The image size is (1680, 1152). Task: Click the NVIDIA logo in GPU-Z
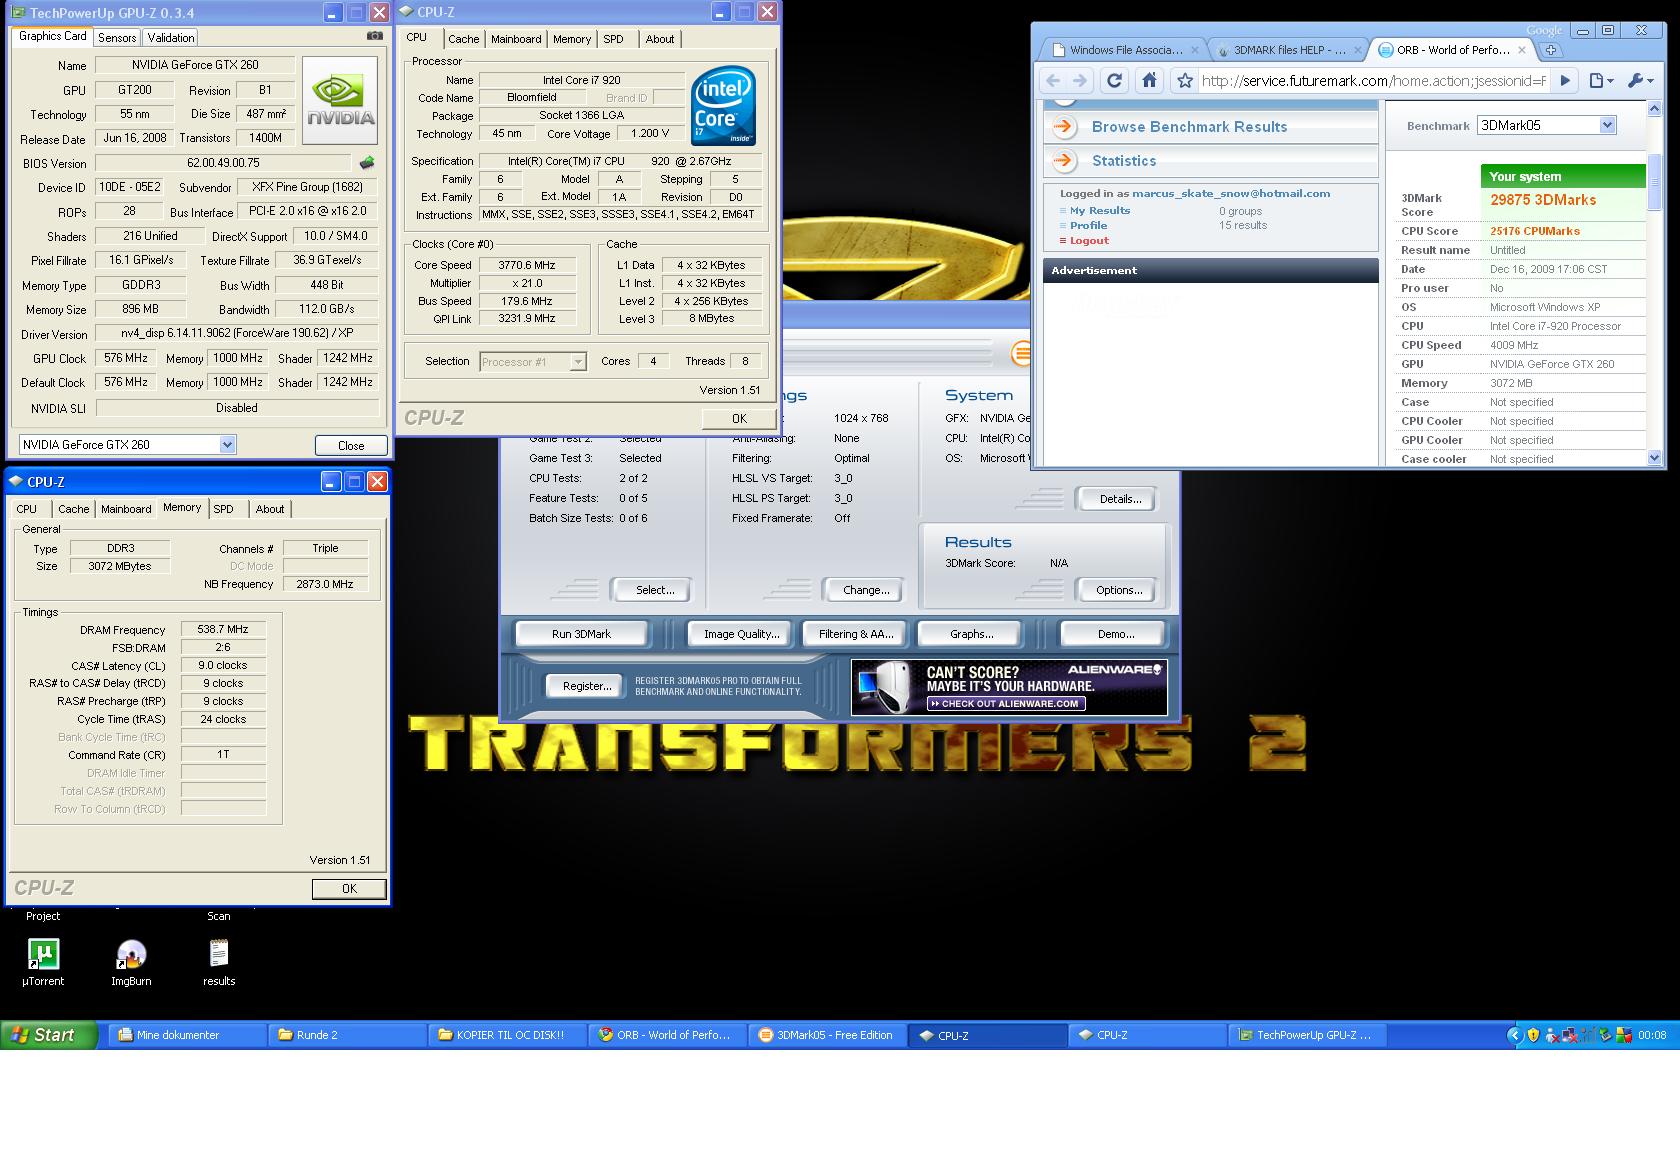click(340, 100)
